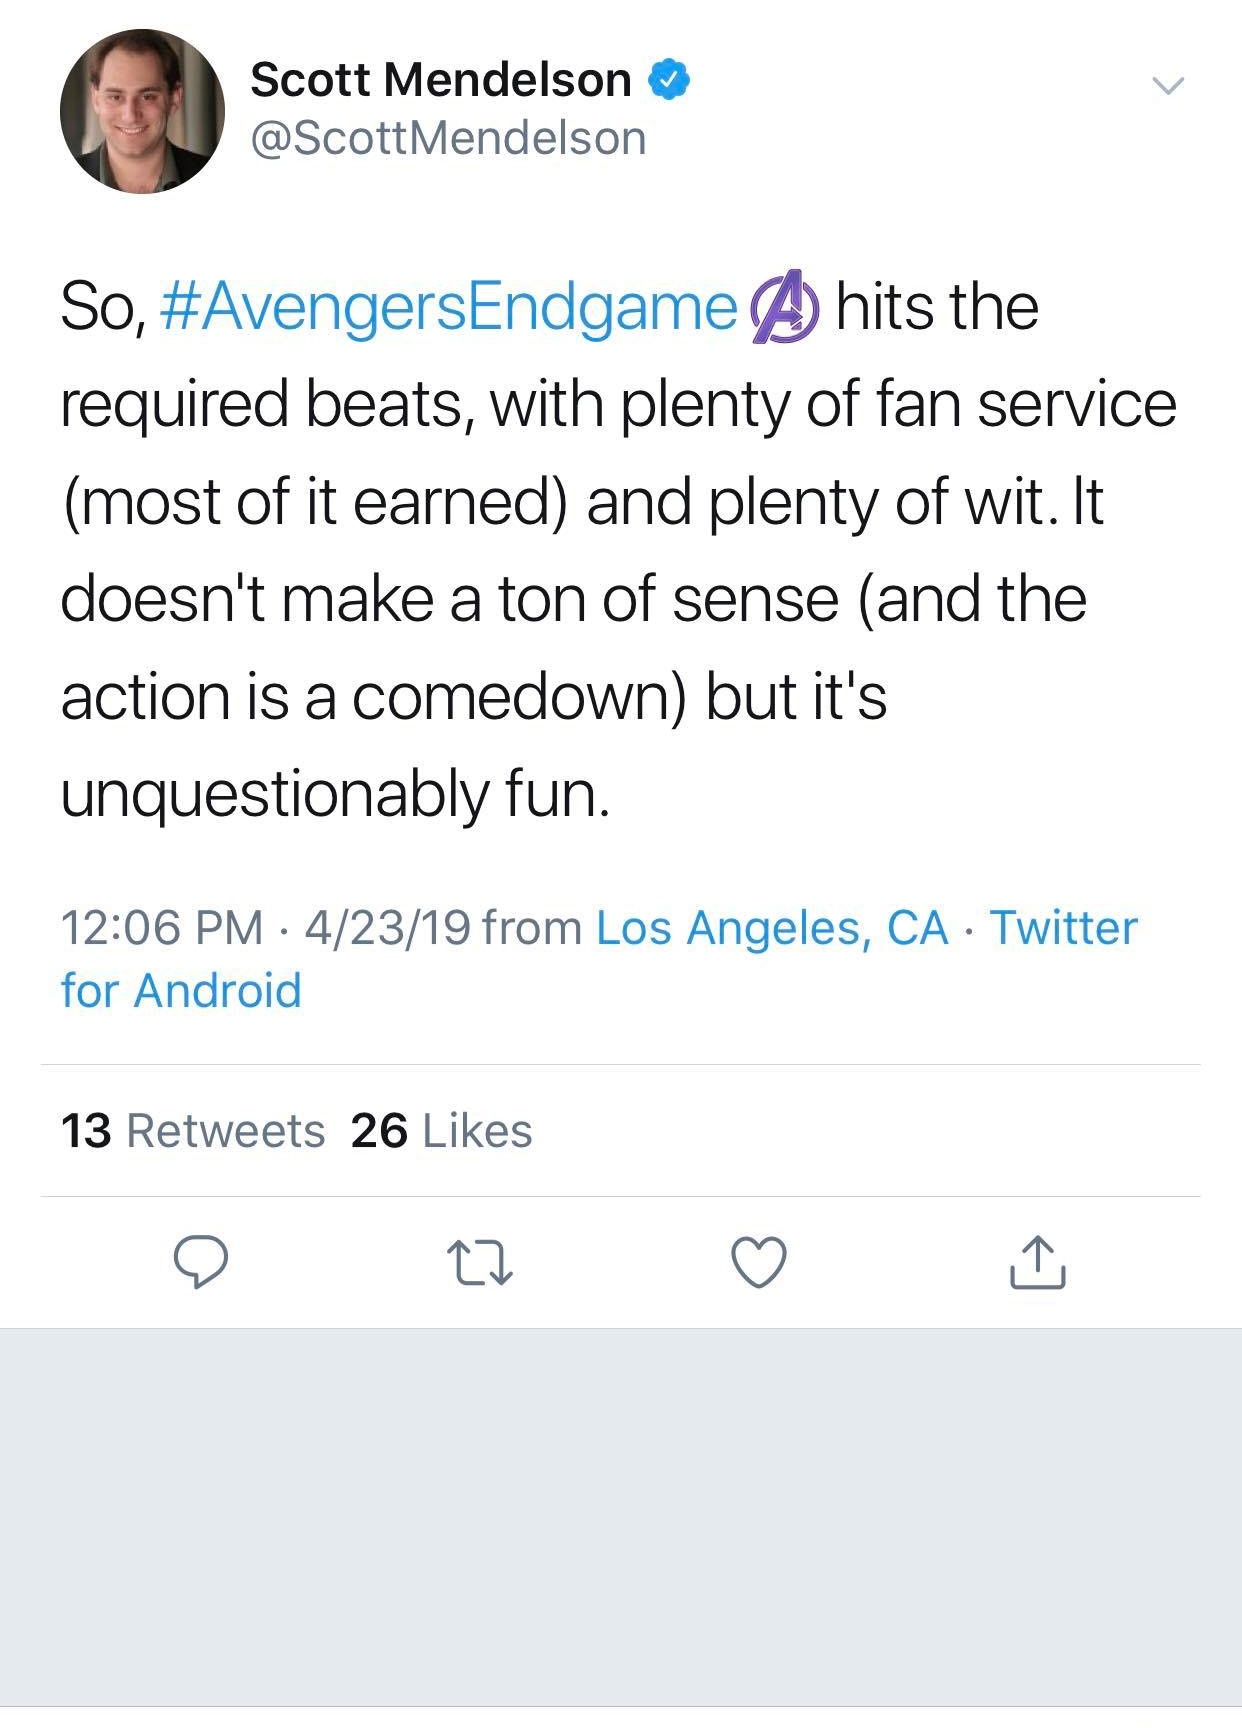The height and width of the screenshot is (1728, 1242).
Task: Click the Los Angeles, CA location link
Action: click(772, 927)
